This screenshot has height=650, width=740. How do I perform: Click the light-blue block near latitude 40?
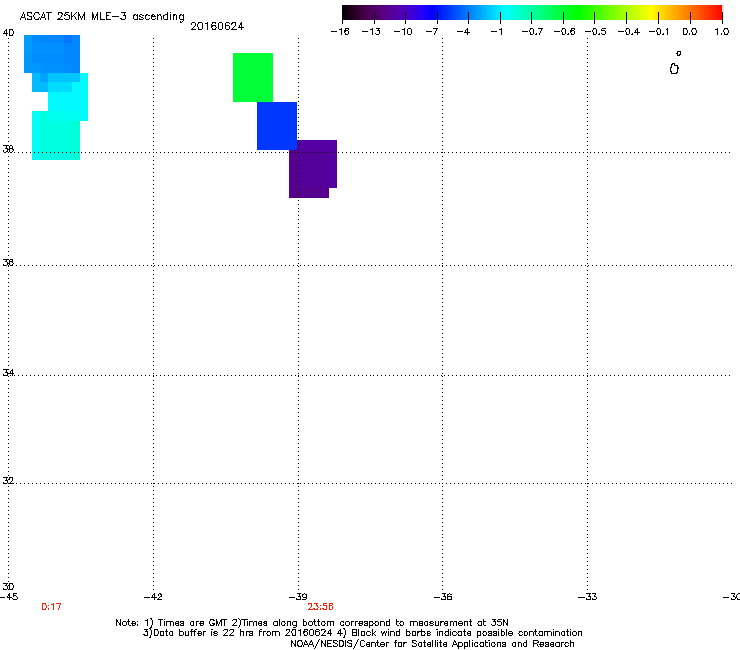pyautogui.click(x=52, y=54)
